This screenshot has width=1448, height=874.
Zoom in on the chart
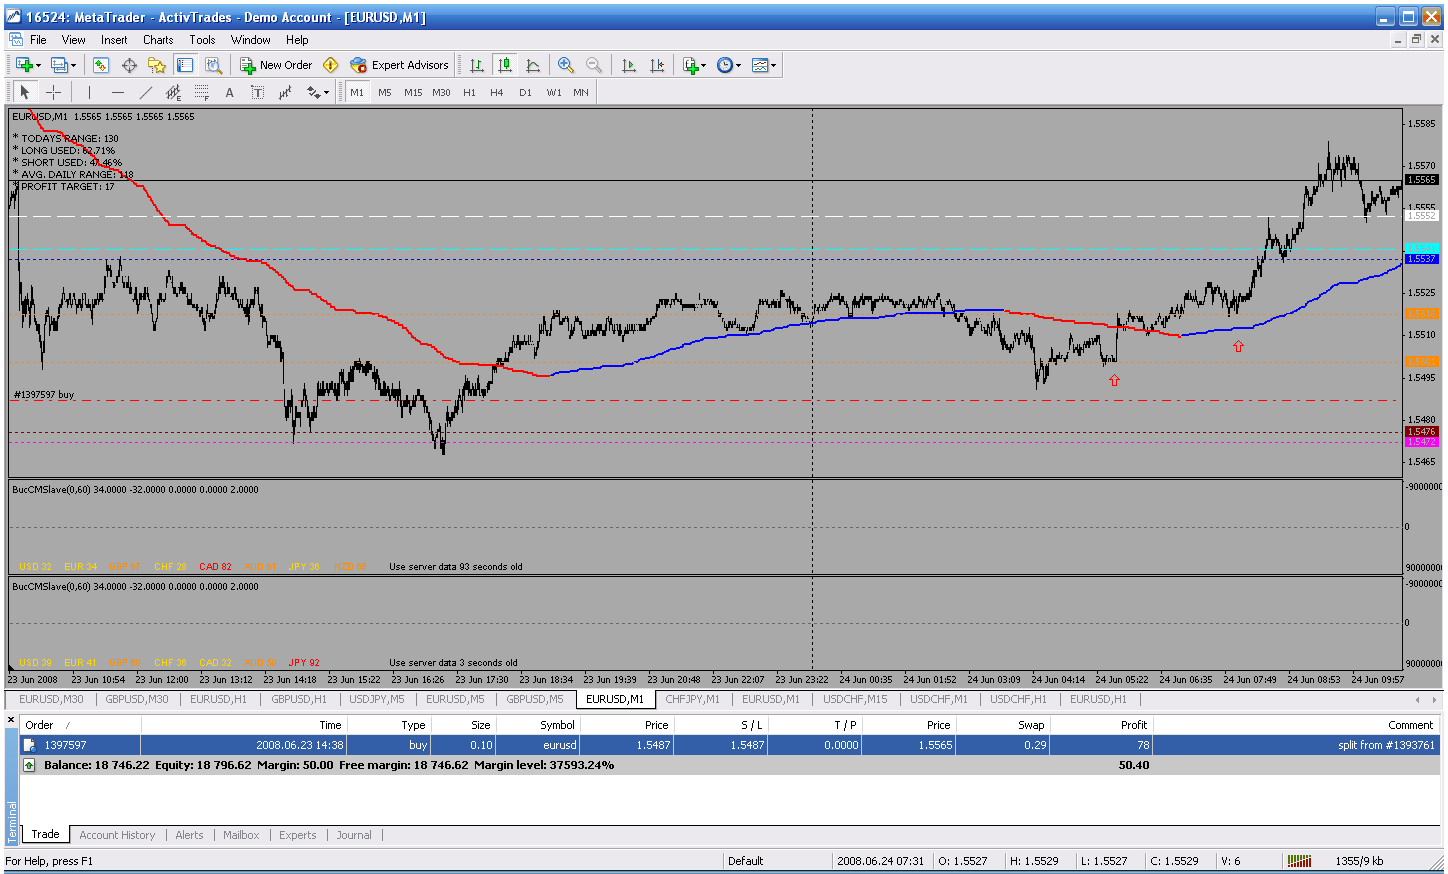[x=566, y=65]
